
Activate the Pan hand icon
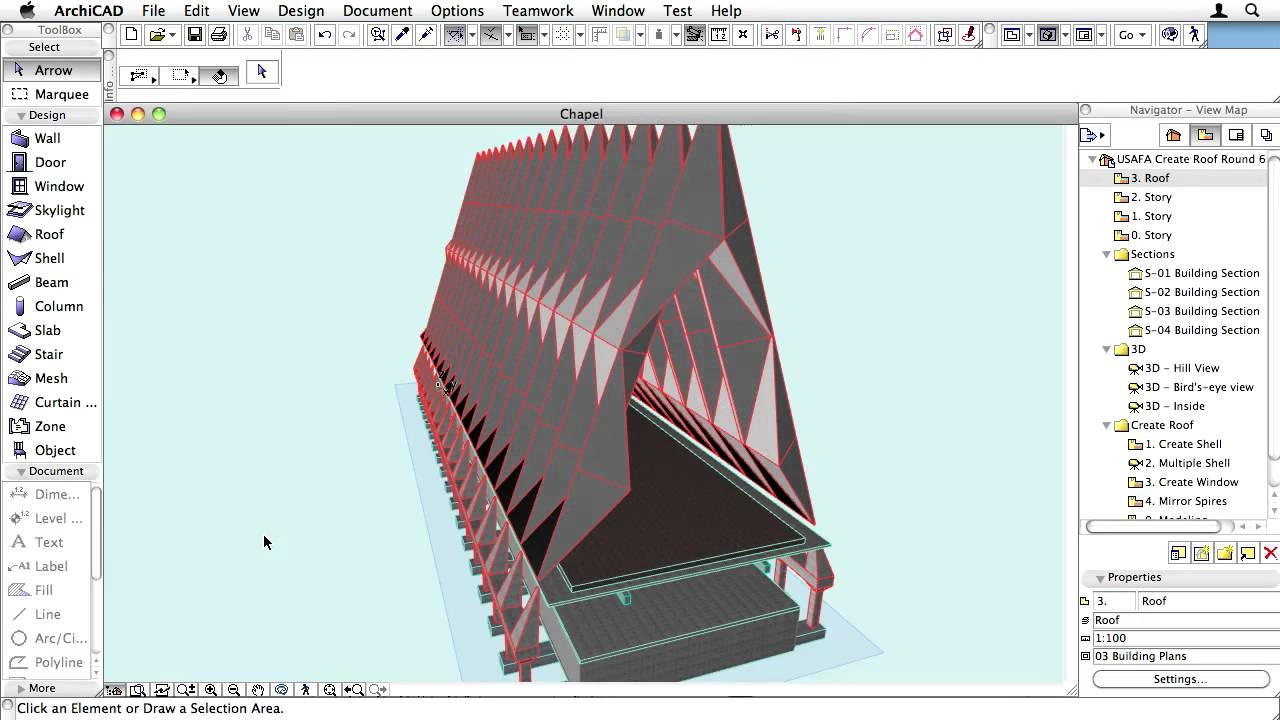pos(258,690)
